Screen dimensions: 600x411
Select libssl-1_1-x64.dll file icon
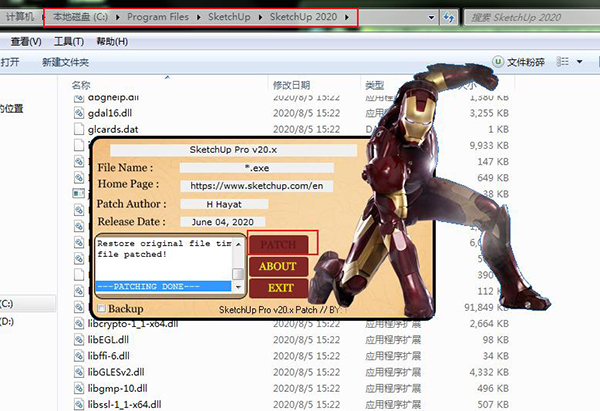[78, 404]
